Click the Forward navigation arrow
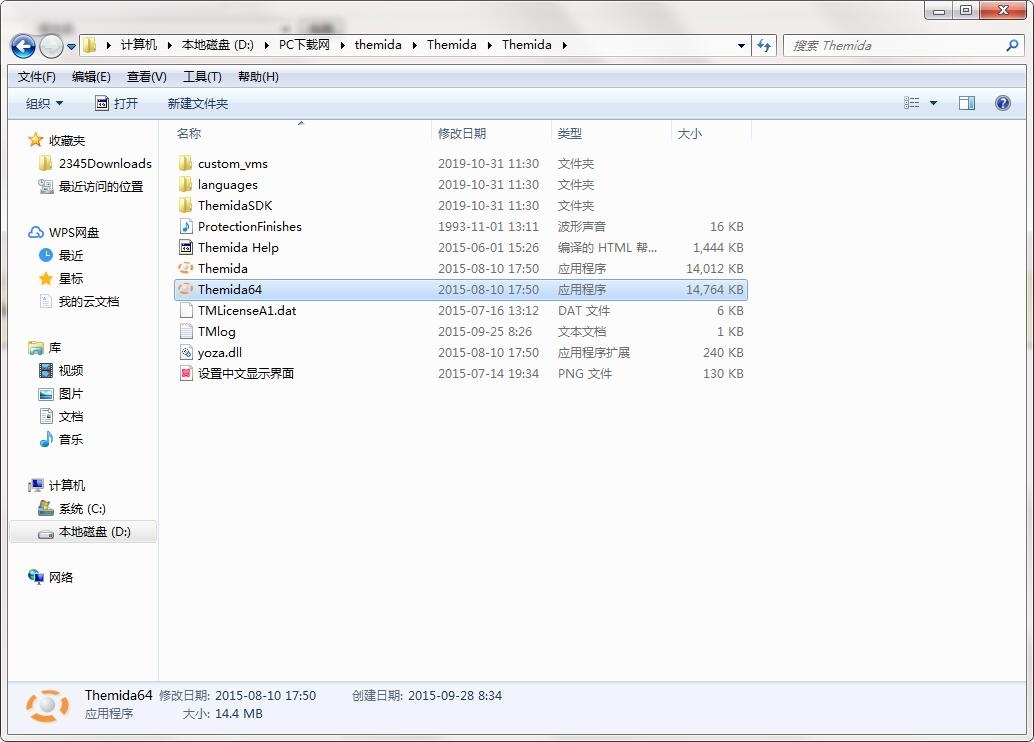Viewport: 1034px width, 742px height. (x=51, y=46)
